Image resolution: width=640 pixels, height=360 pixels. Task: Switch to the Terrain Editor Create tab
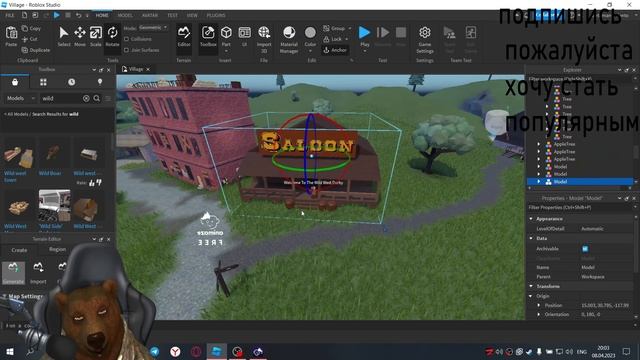(x=19, y=249)
